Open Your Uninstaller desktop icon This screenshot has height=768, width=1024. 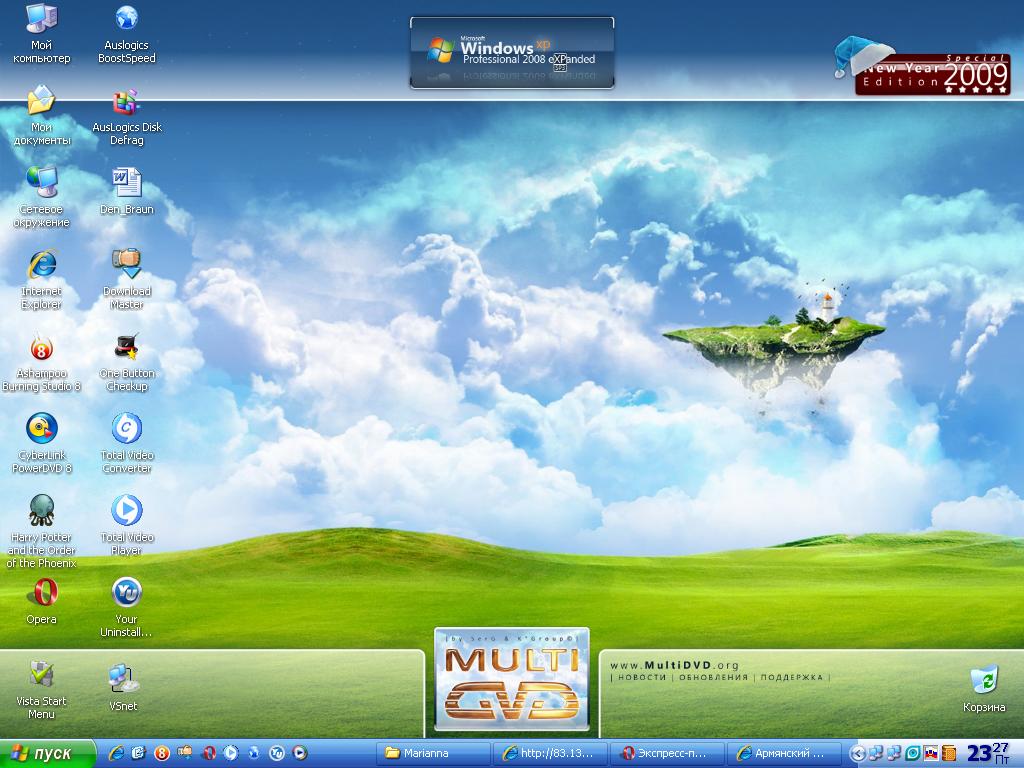(127, 593)
